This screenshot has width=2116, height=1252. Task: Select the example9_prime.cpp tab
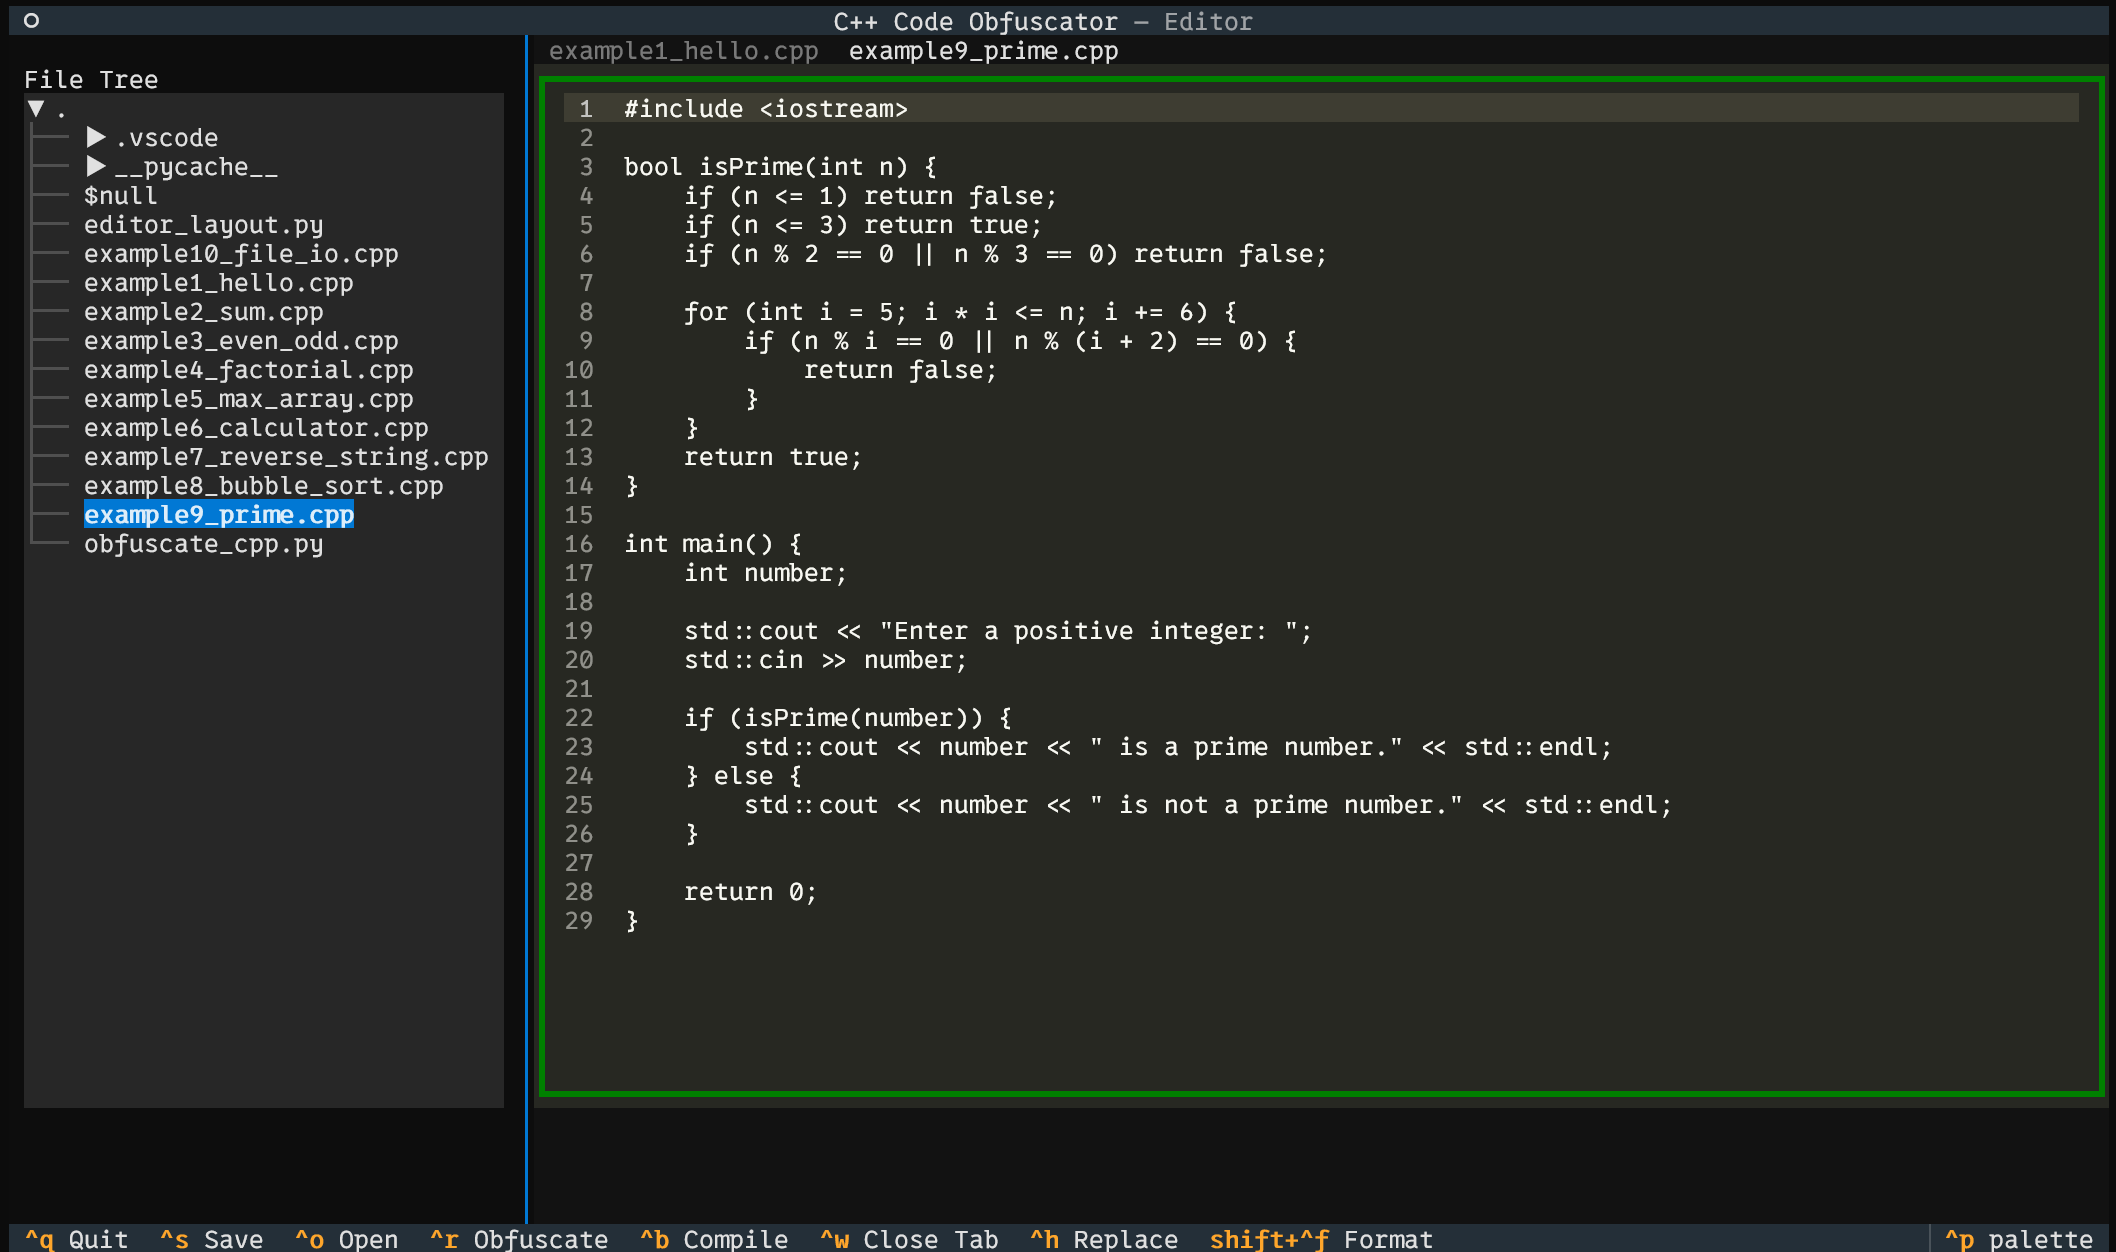pyautogui.click(x=983, y=51)
